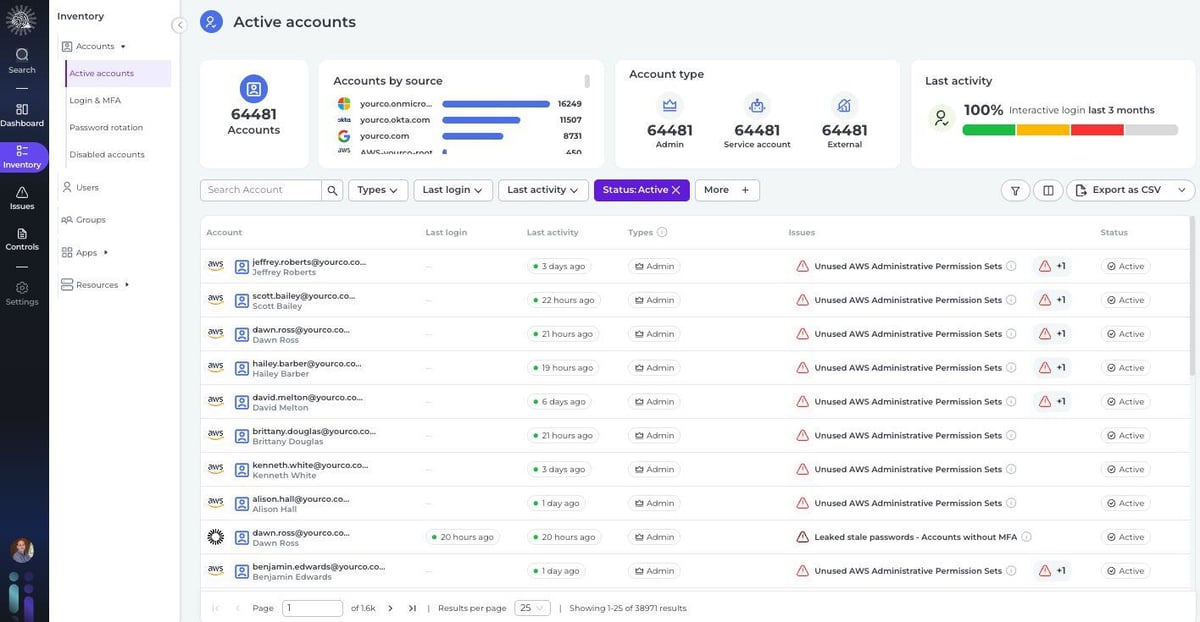The width and height of the screenshot is (1200, 622).
Task: Click info icon beside Brittany Douglas issue
Action: tap(1011, 435)
